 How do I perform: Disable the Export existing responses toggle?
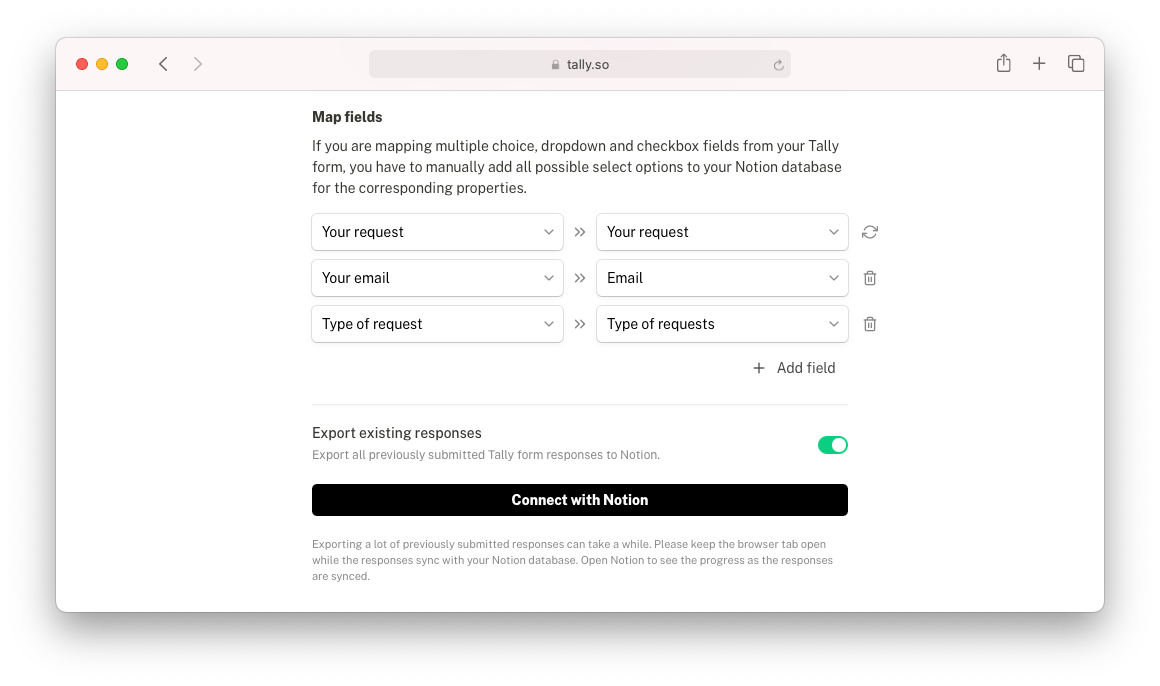(832, 445)
